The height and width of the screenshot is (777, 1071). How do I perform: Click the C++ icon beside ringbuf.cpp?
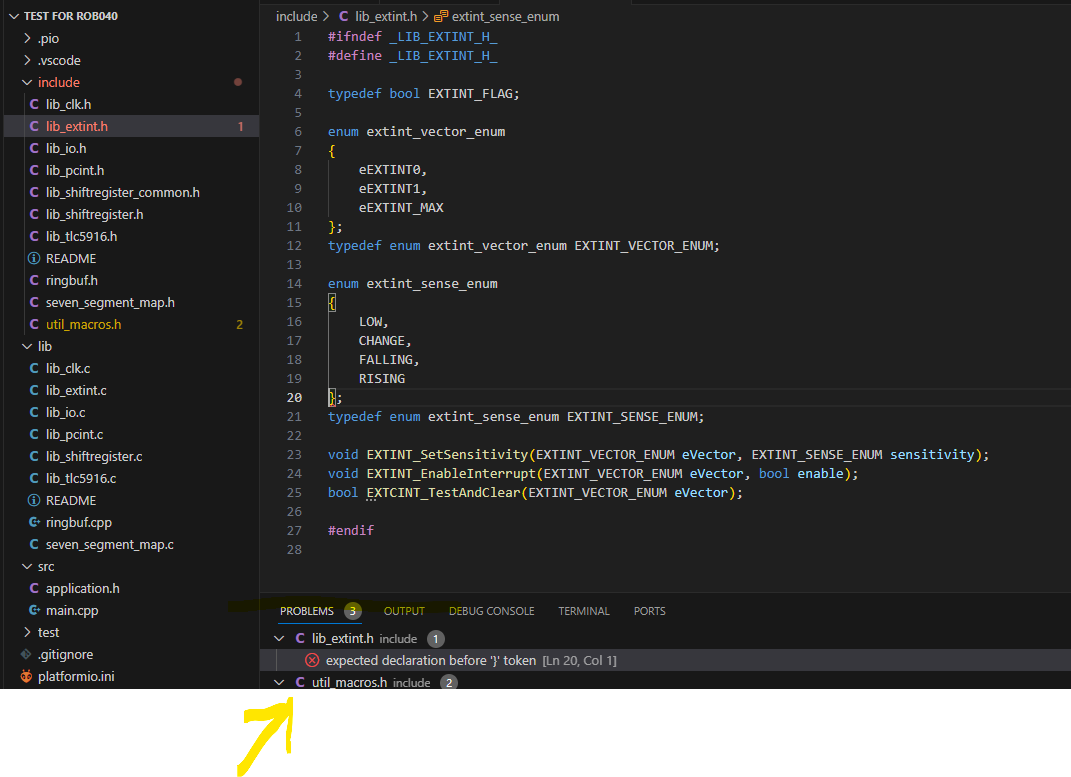point(34,522)
